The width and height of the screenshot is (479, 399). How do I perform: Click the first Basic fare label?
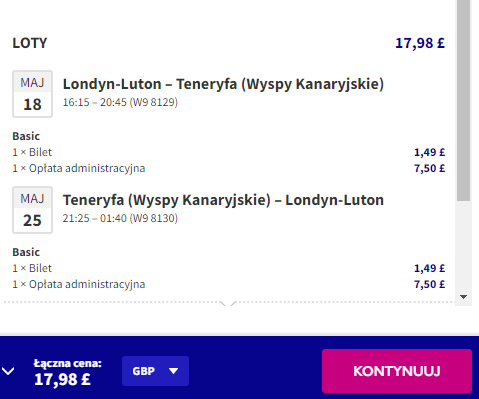coord(26,136)
